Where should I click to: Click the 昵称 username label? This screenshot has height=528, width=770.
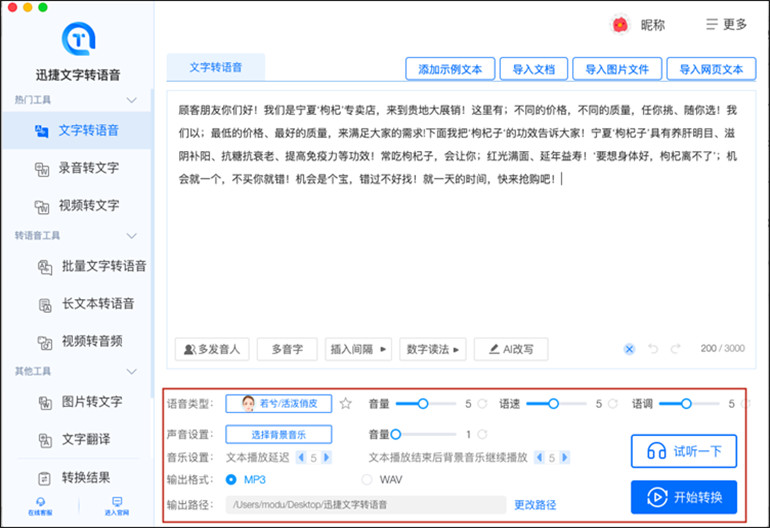tap(653, 25)
